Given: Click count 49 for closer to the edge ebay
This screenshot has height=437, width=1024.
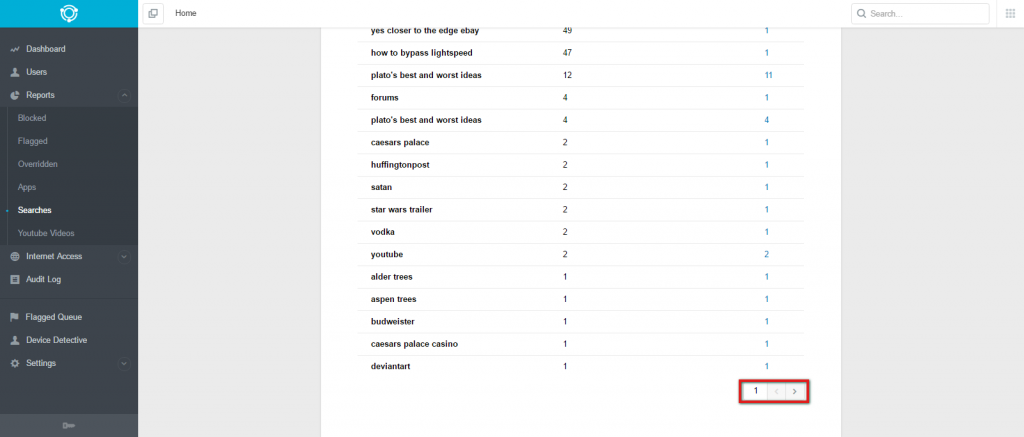Looking at the screenshot, I should pyautogui.click(x=567, y=30).
